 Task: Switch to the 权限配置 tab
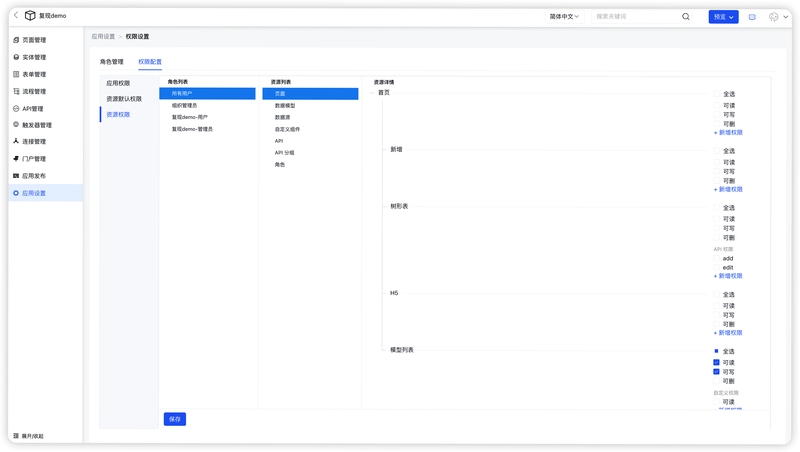[150, 62]
